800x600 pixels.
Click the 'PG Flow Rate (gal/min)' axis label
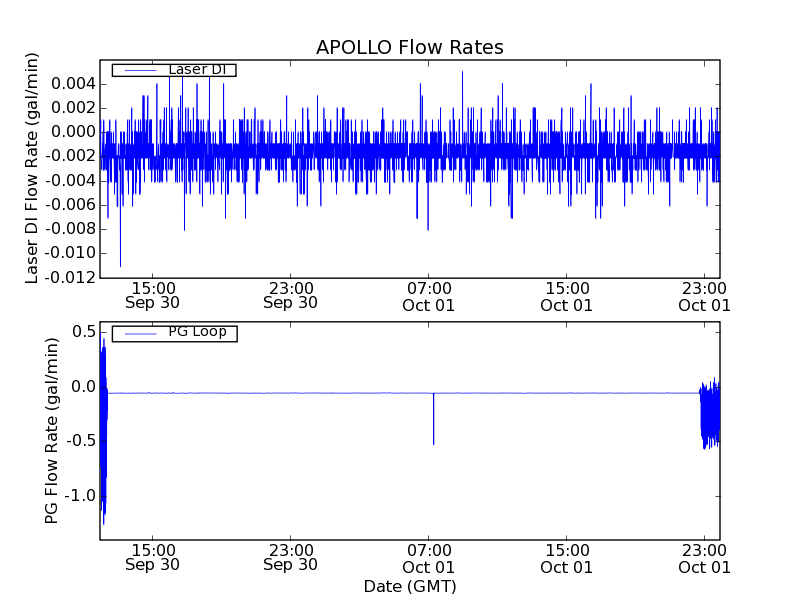(x=51, y=431)
